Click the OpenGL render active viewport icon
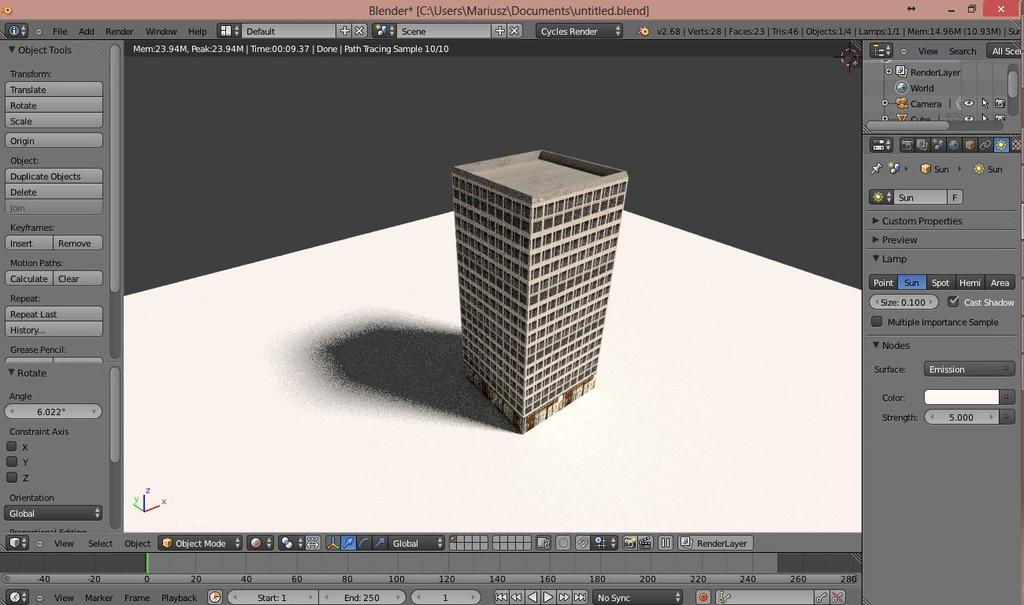This screenshot has height=605, width=1024. (630, 543)
